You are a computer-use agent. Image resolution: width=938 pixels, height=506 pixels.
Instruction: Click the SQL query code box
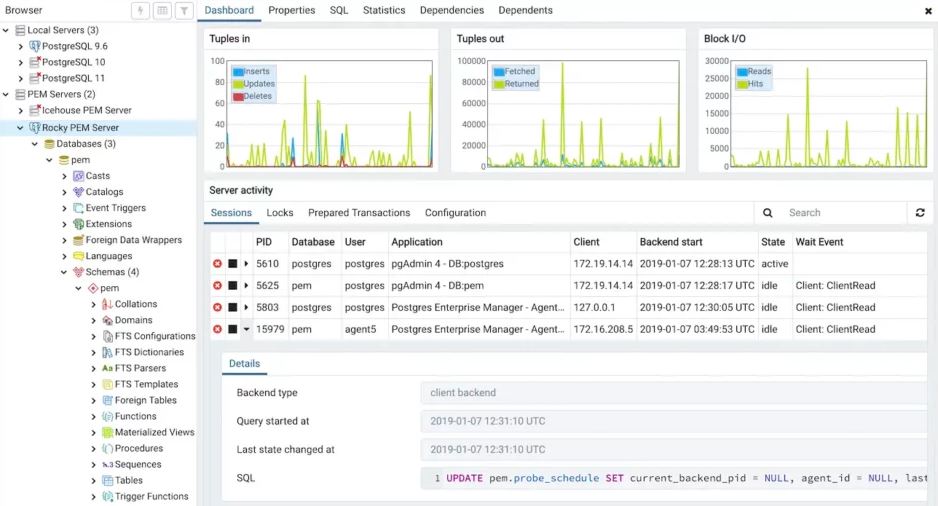click(674, 478)
